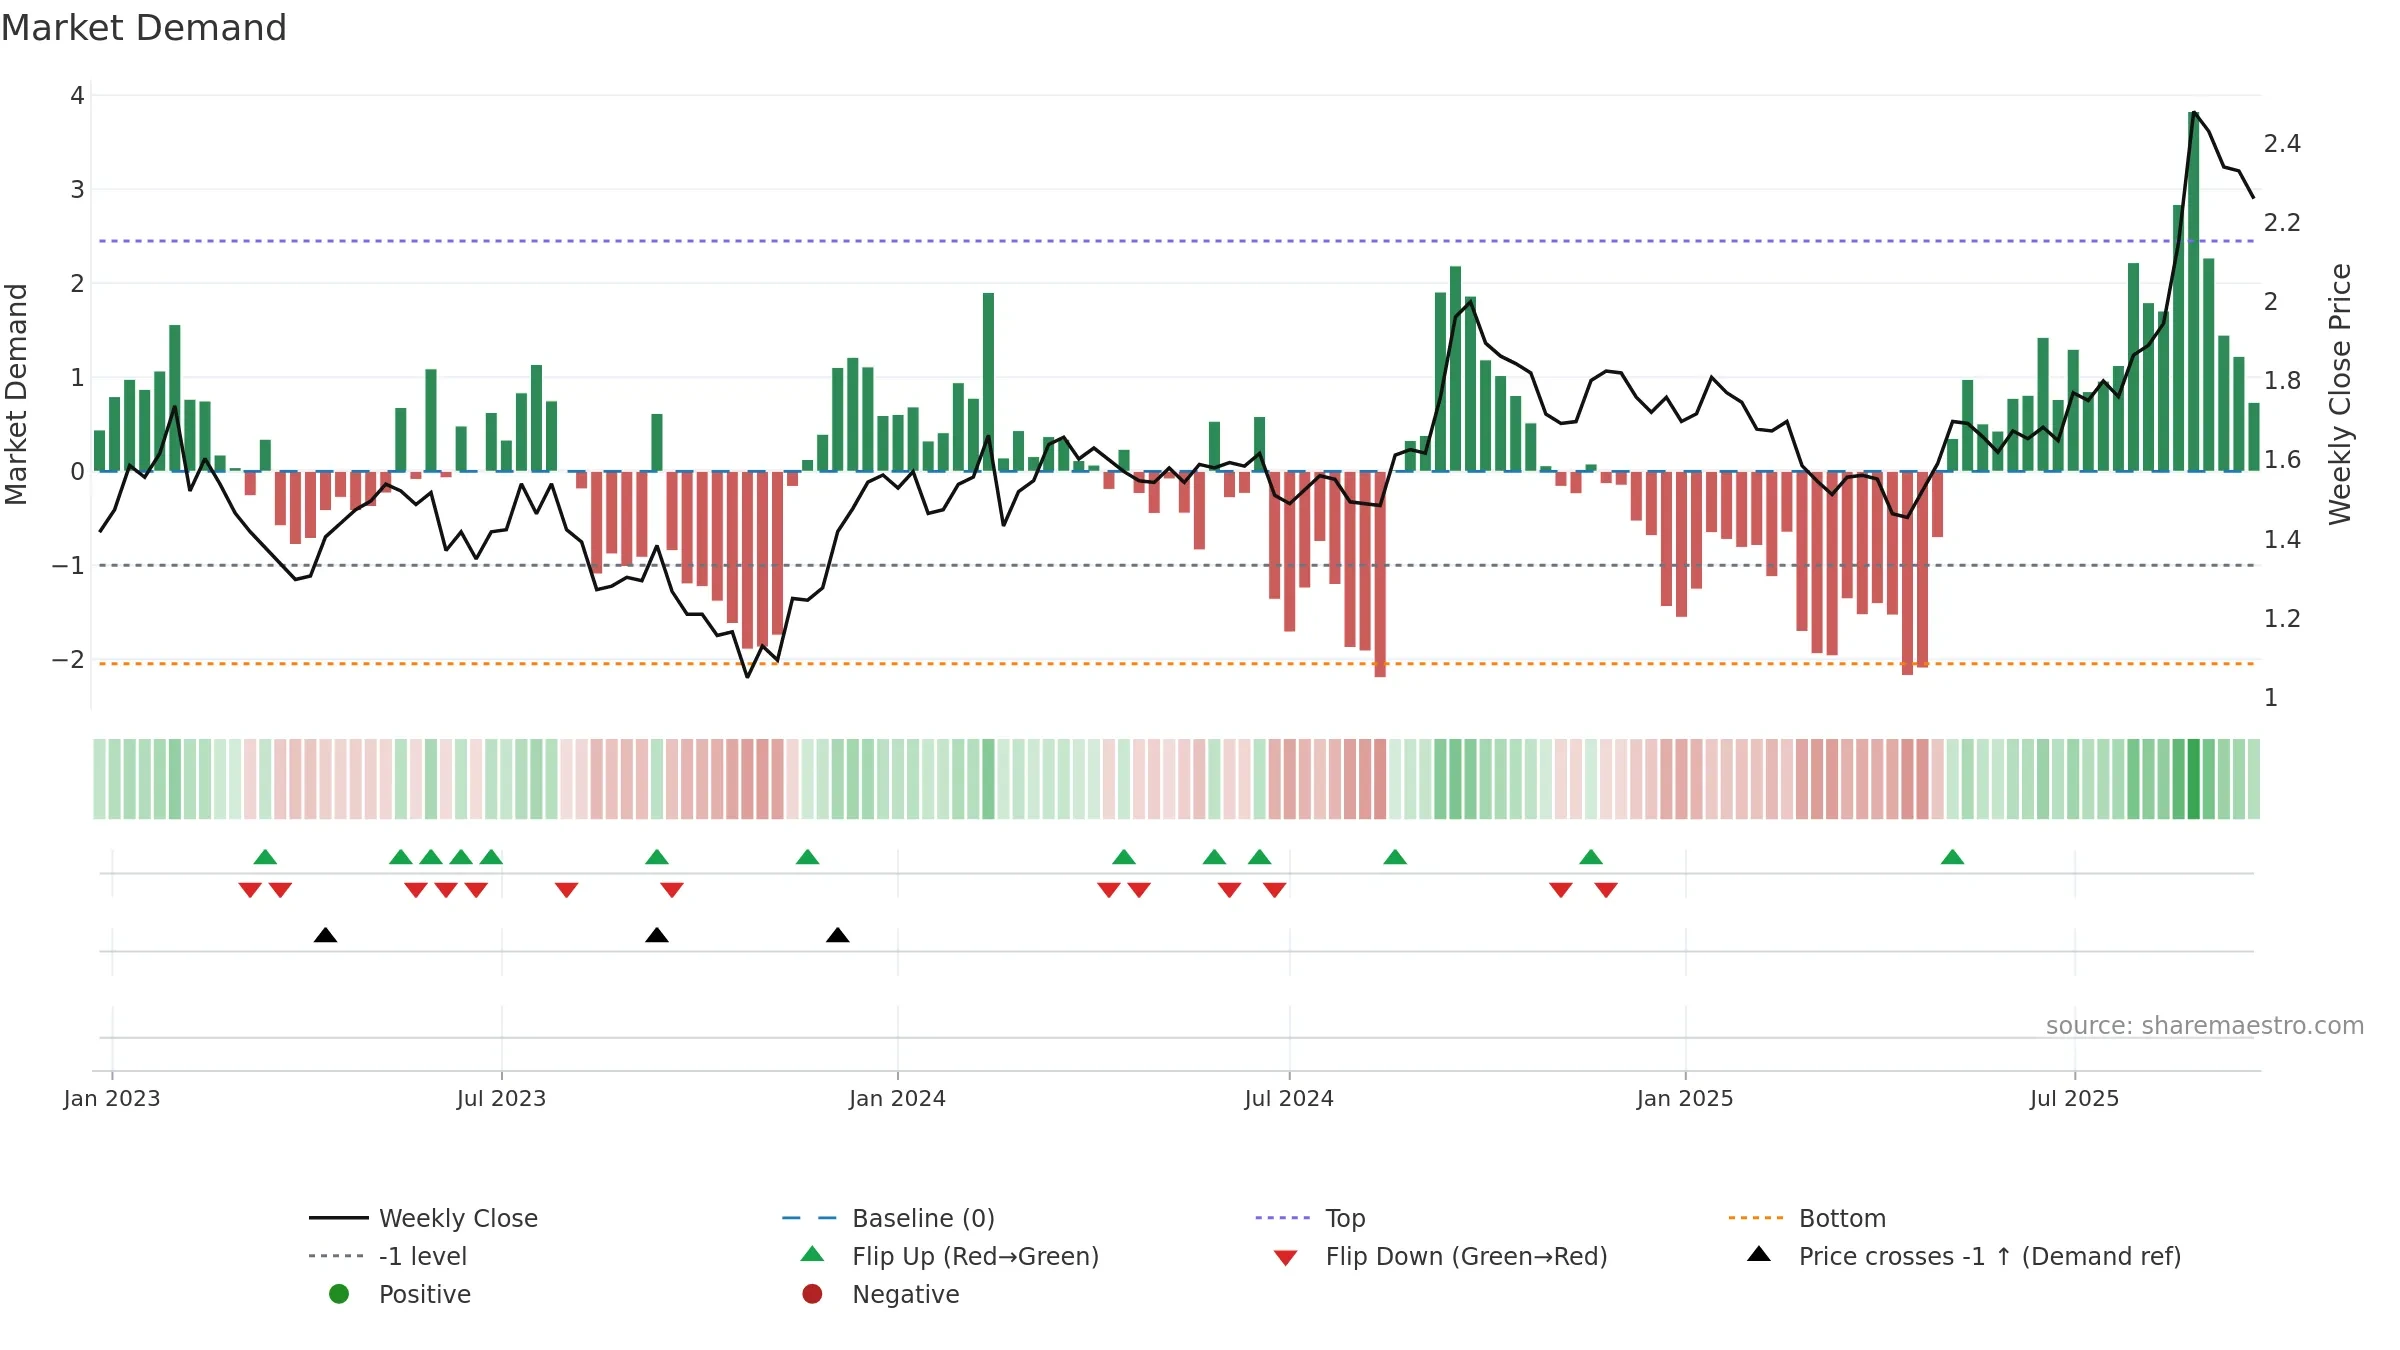
Task: Toggle the -1 level legend label
Action: (423, 1256)
